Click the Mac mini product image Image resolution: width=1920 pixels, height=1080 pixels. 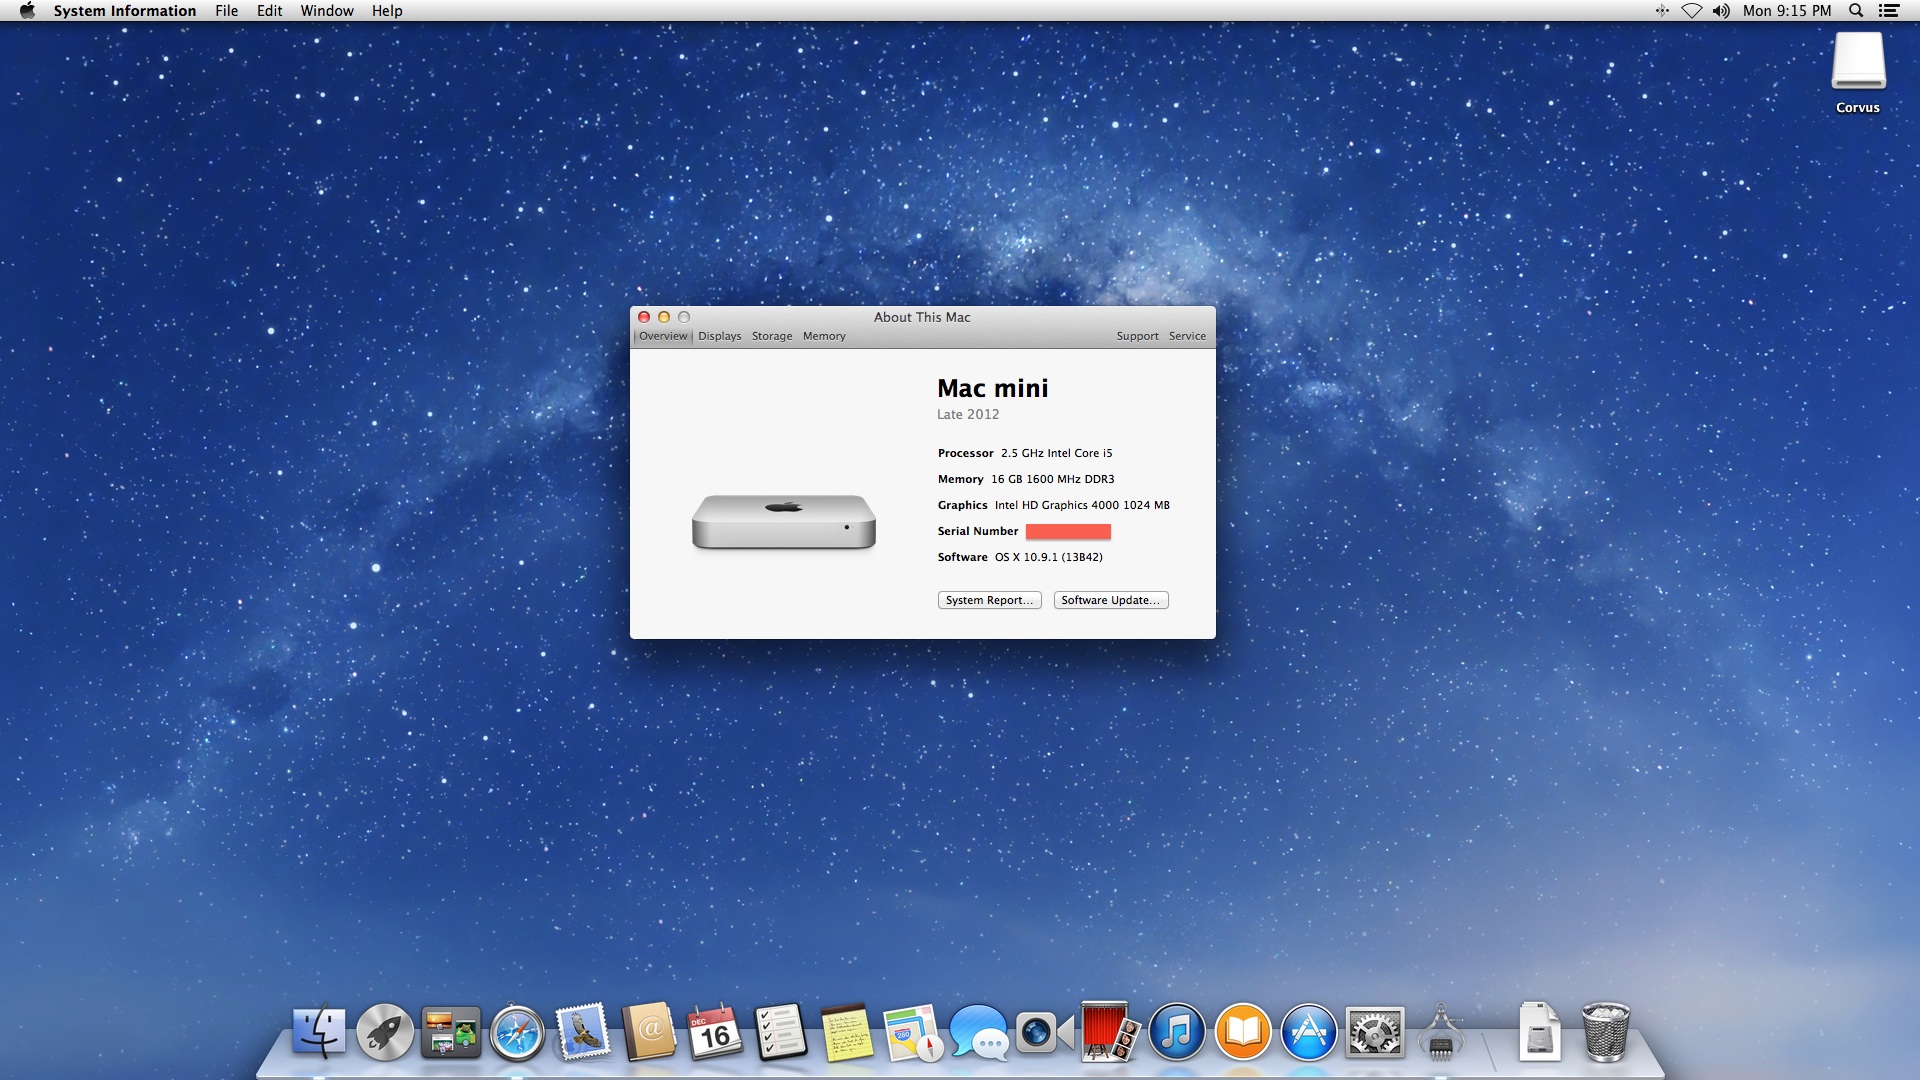(x=784, y=521)
